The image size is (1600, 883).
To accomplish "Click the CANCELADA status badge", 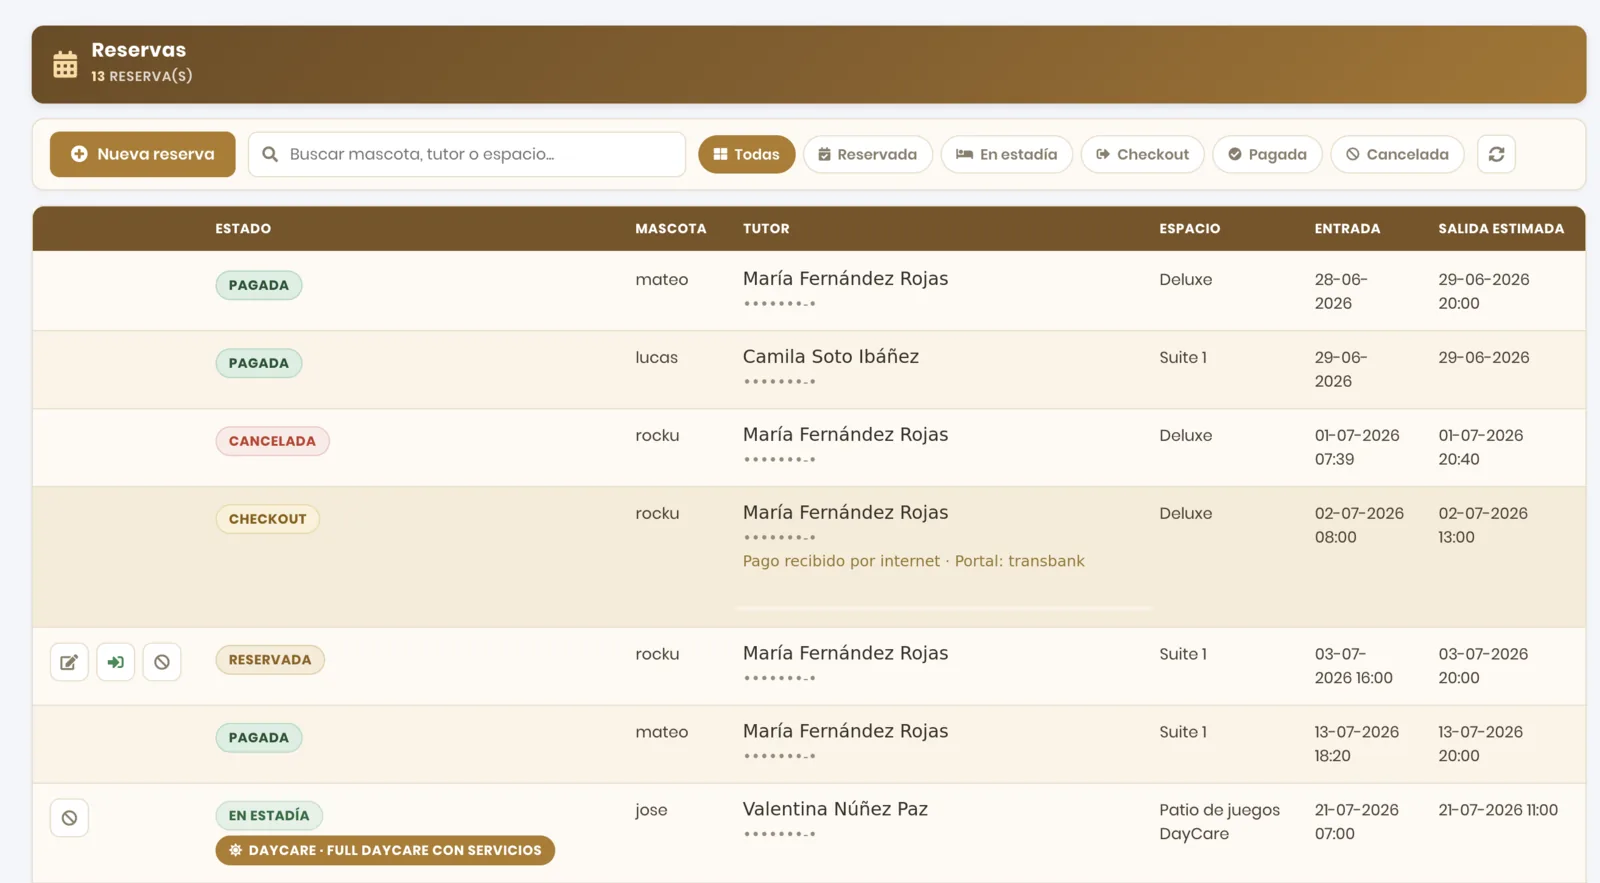I will pyautogui.click(x=272, y=441).
